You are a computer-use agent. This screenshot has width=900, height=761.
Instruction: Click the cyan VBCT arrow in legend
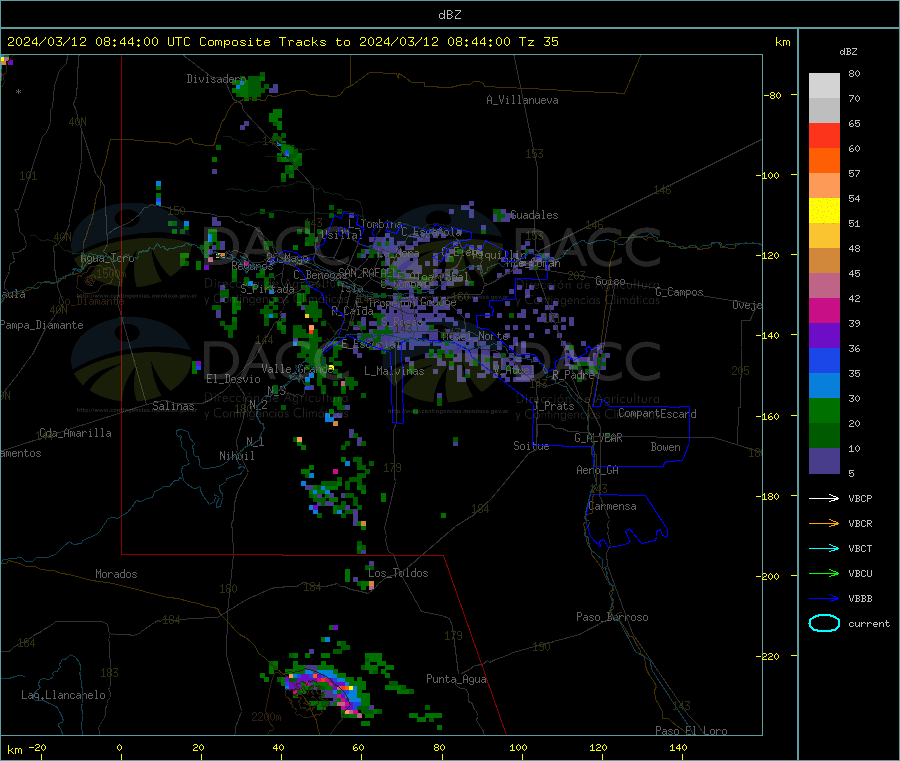click(x=824, y=549)
